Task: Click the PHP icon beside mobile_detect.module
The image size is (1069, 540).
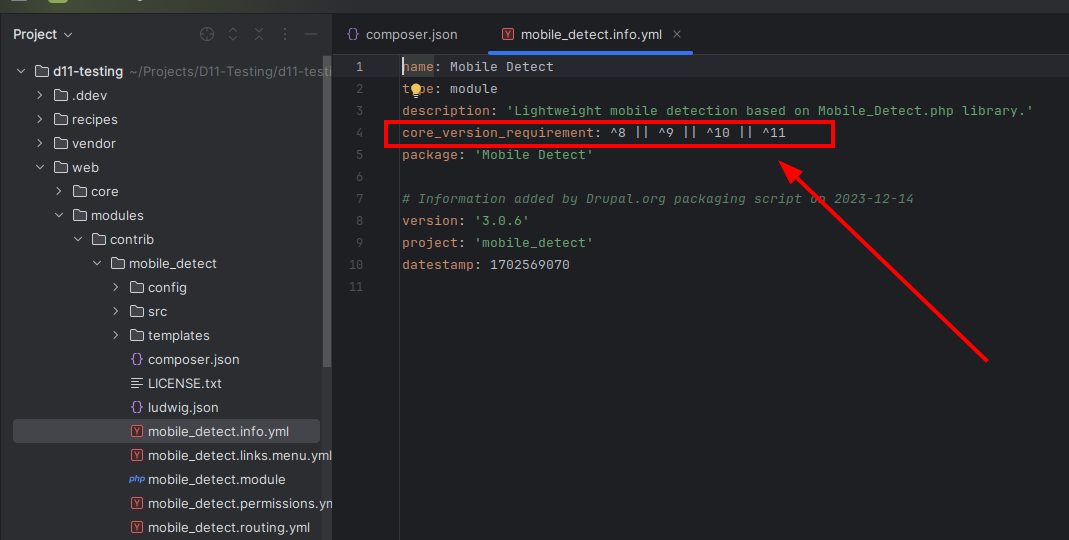Action: 137,479
